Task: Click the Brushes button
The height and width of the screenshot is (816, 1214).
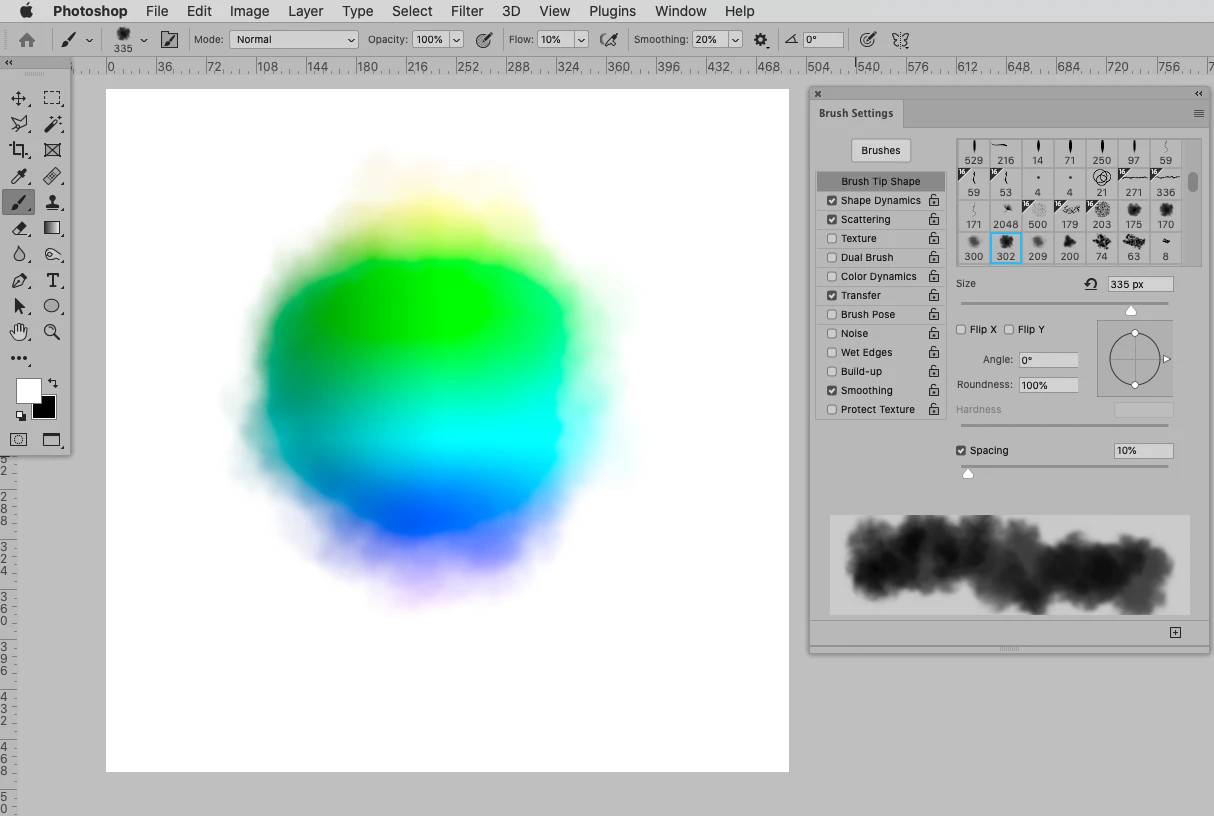Action: click(881, 150)
